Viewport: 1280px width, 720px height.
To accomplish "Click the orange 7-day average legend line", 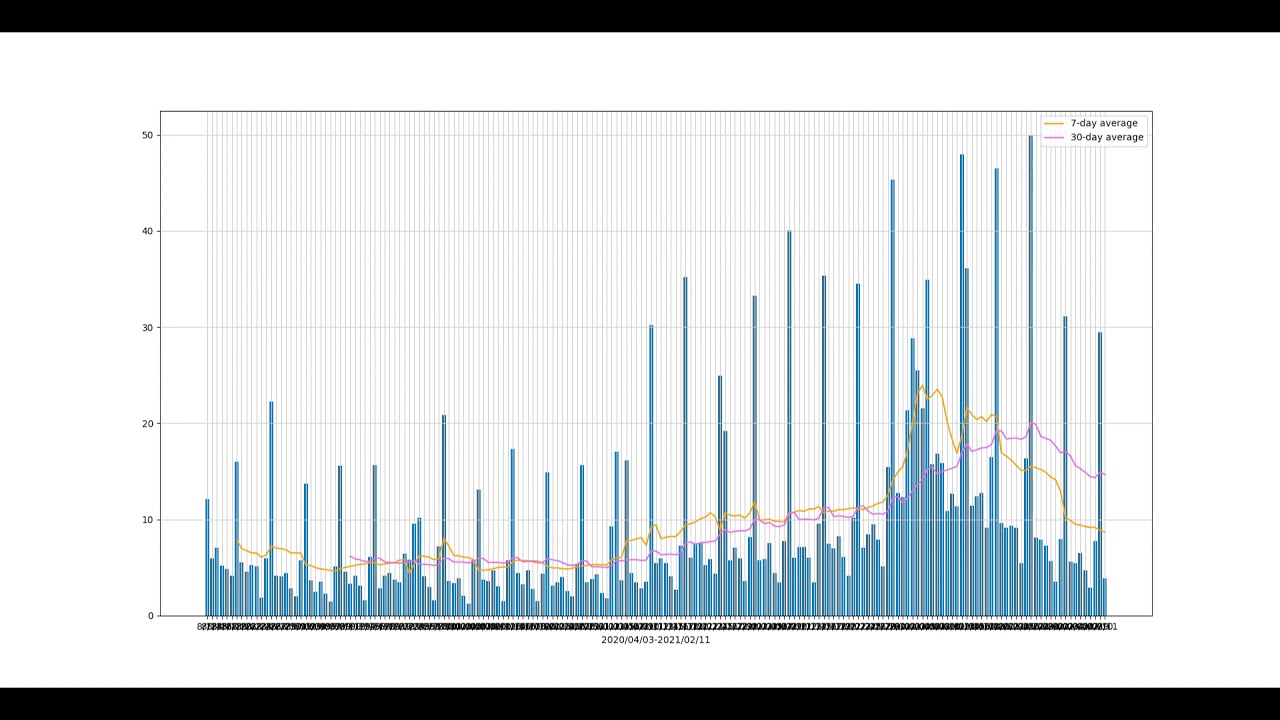I will (1055, 123).
